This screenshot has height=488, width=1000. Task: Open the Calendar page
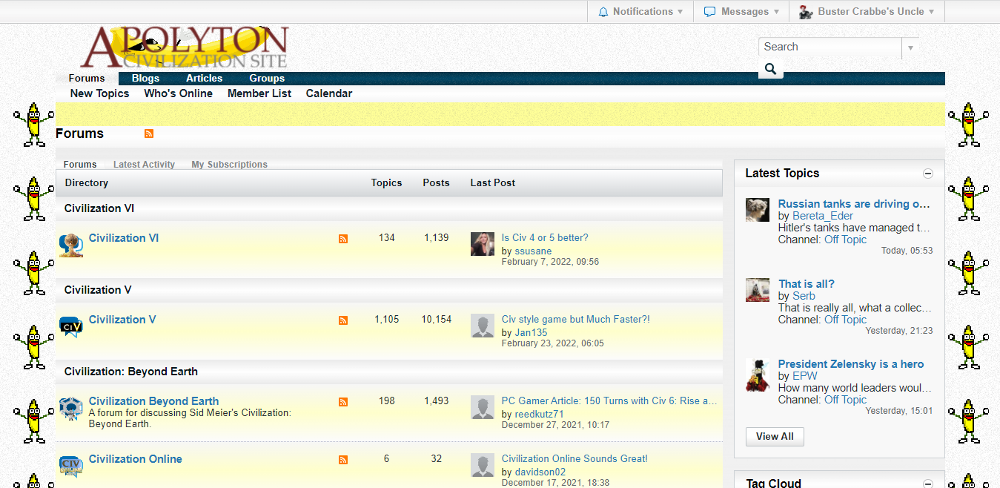click(329, 93)
